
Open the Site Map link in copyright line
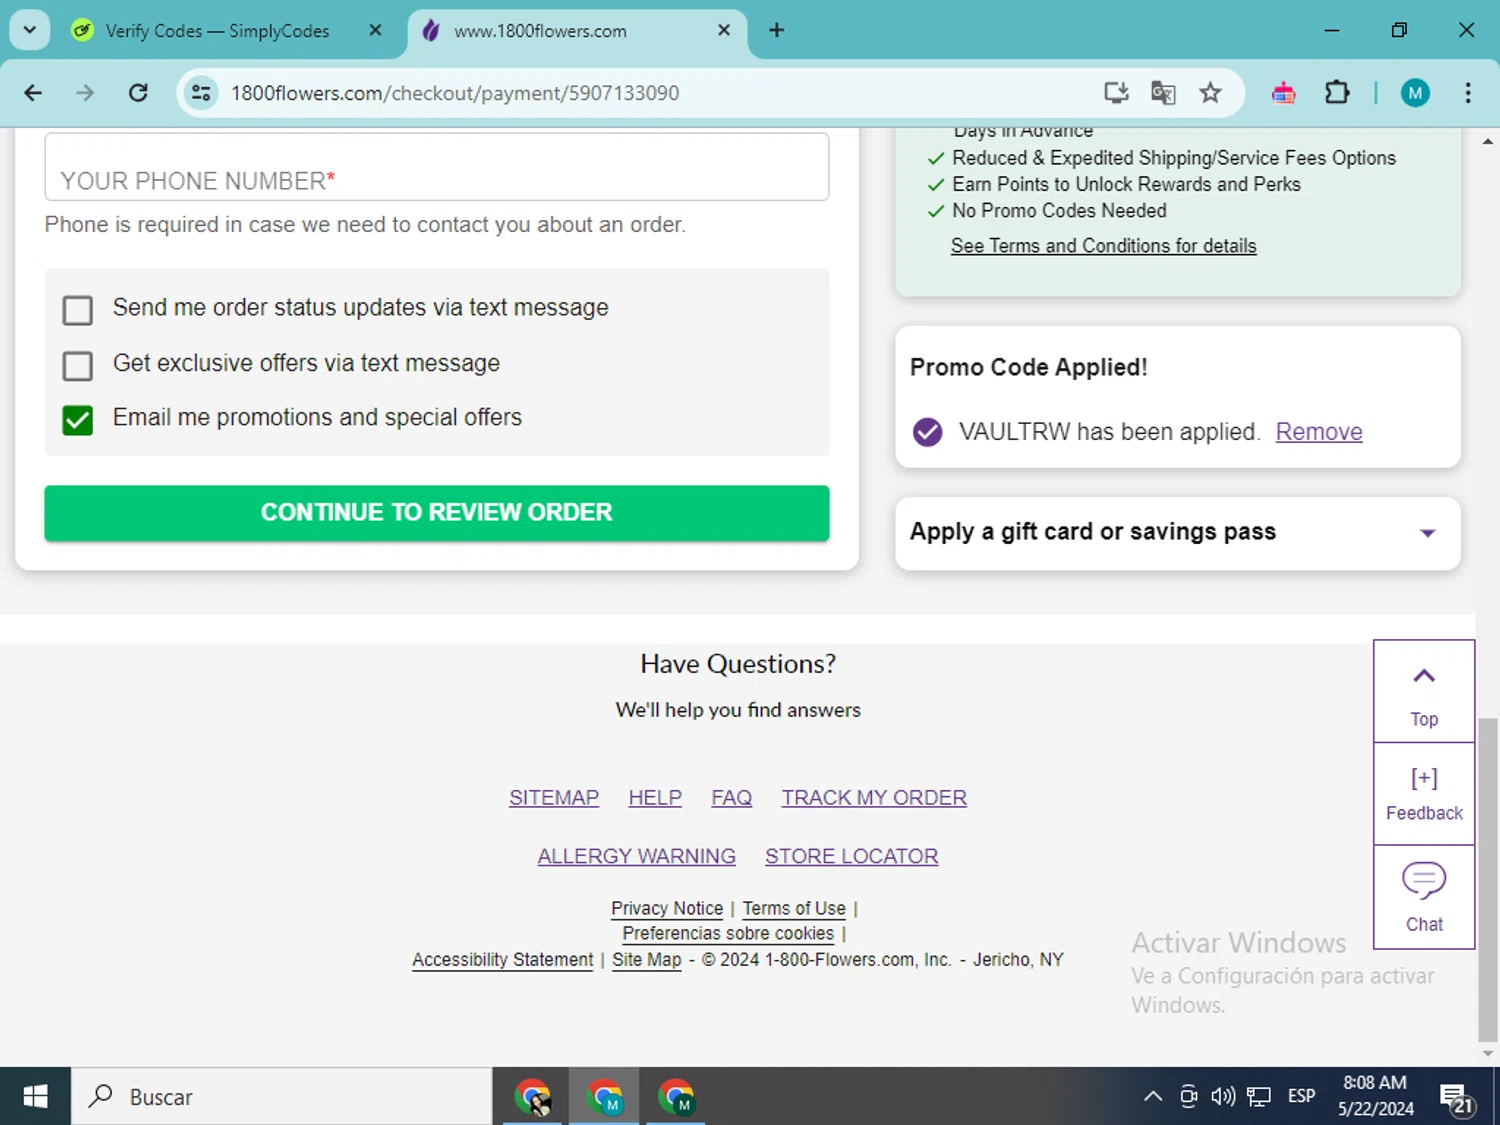646,959
